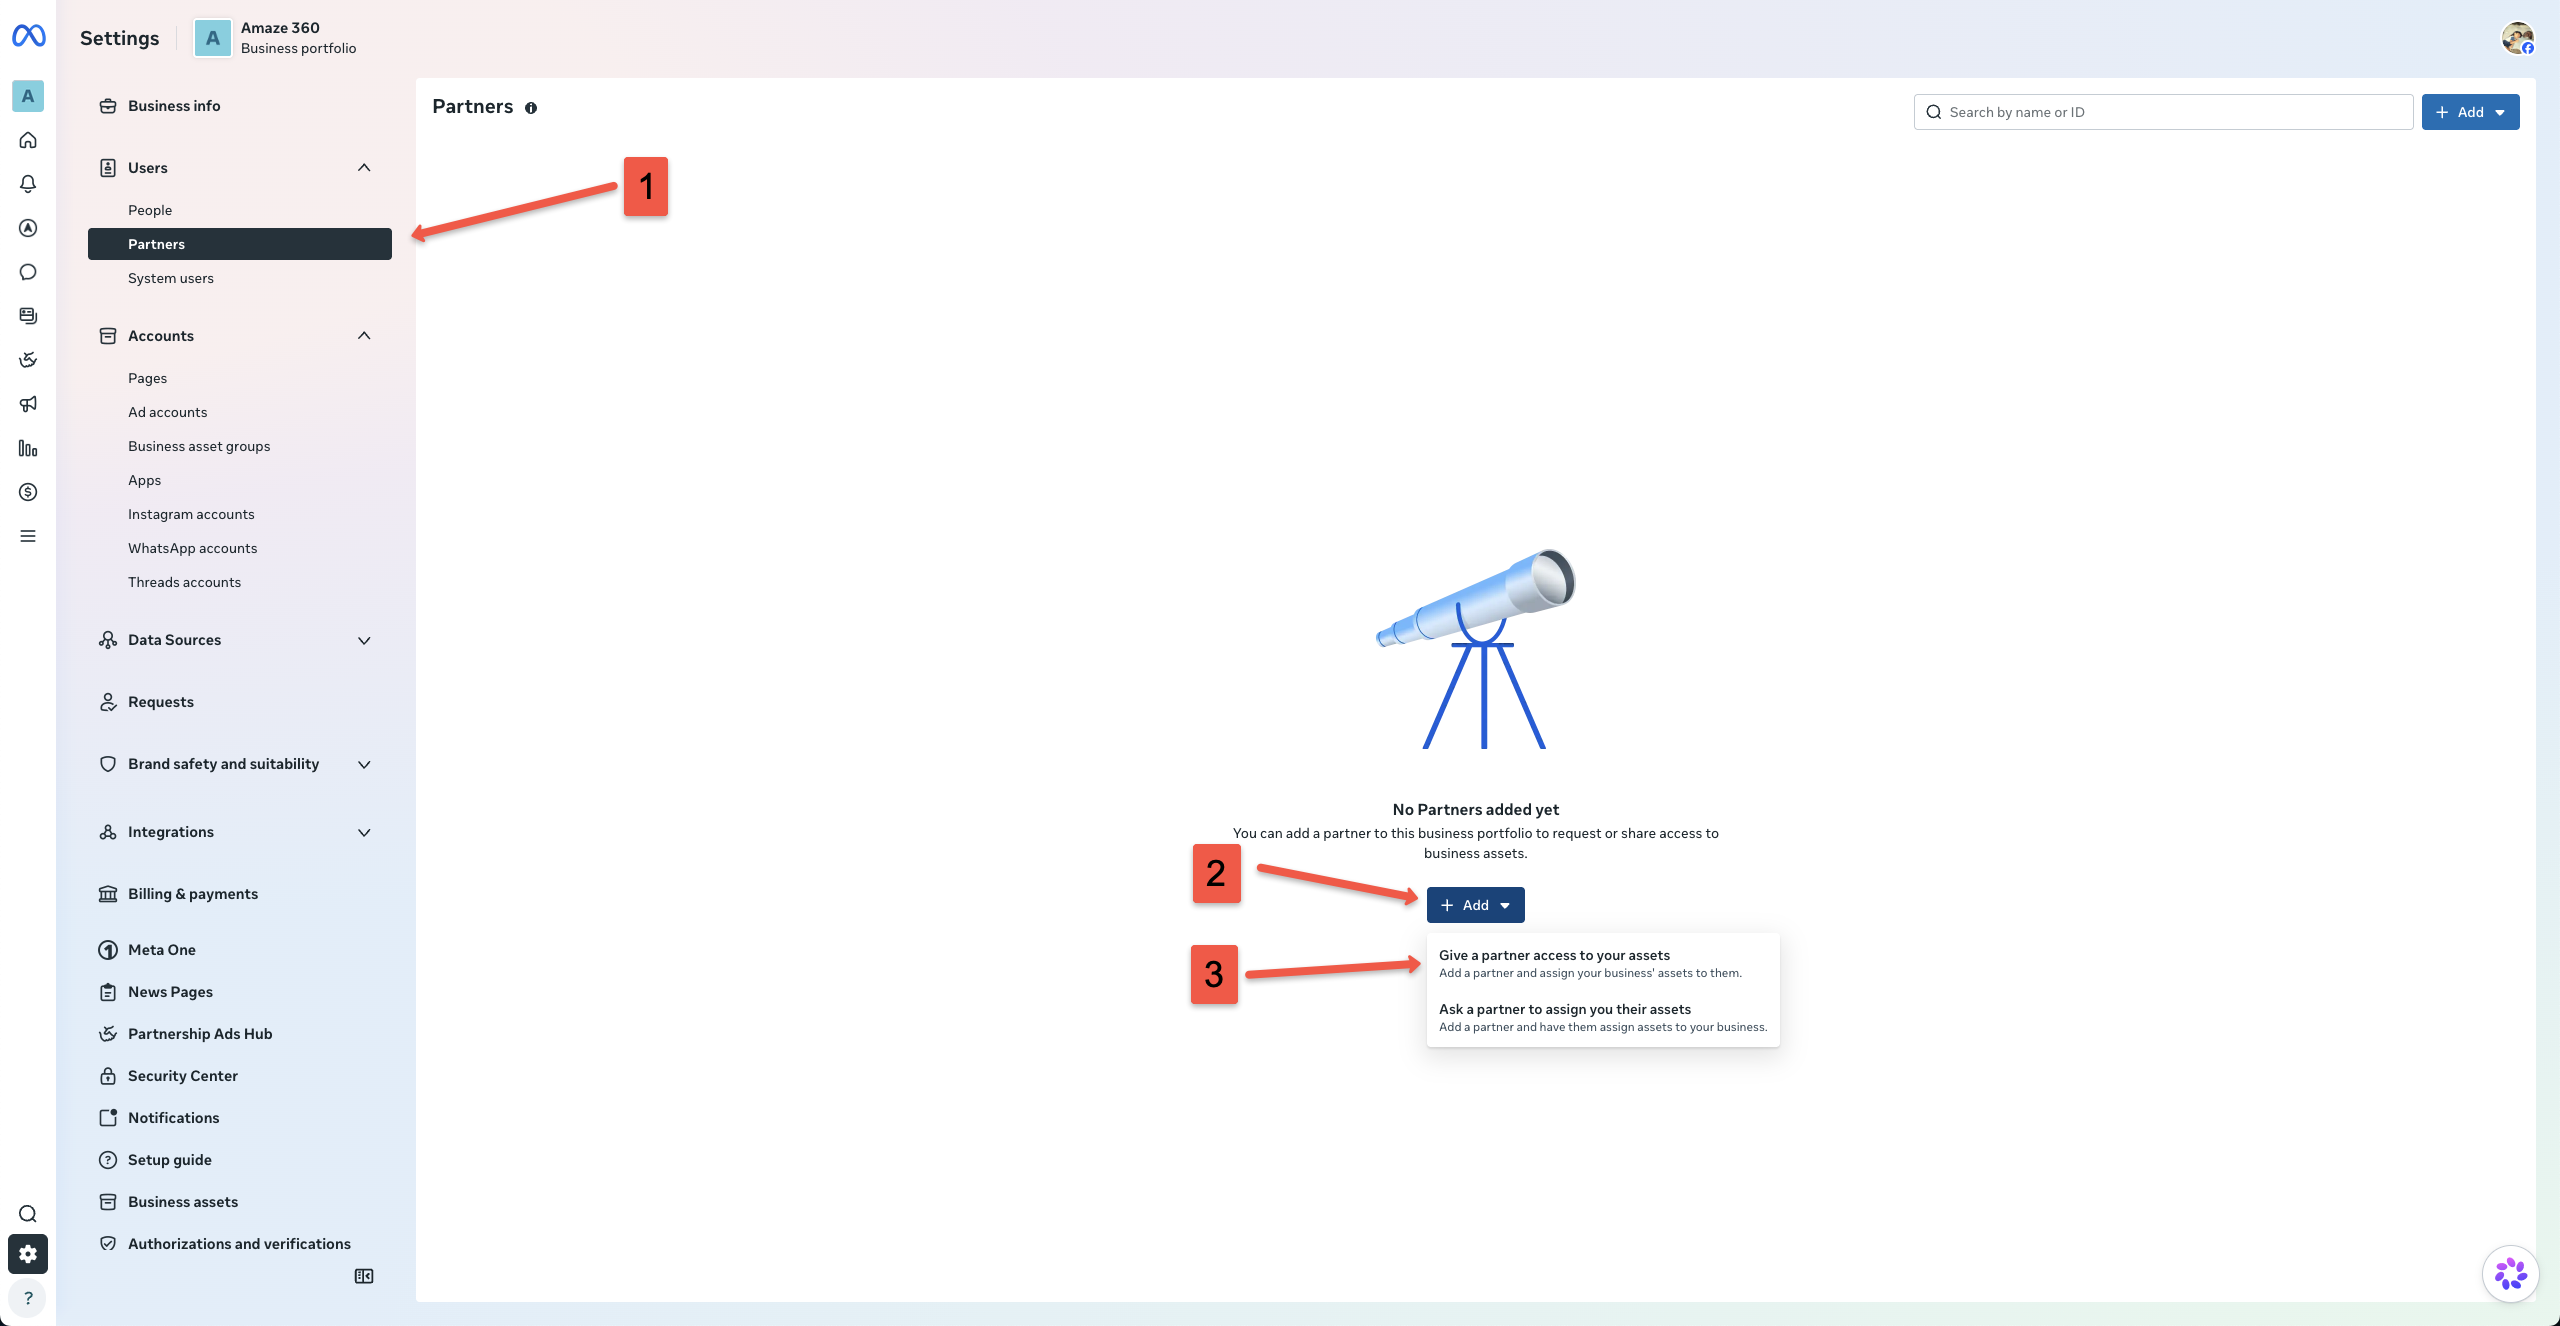Open Partnership Ads Hub
This screenshot has height=1326, width=2560.
[240, 1034]
